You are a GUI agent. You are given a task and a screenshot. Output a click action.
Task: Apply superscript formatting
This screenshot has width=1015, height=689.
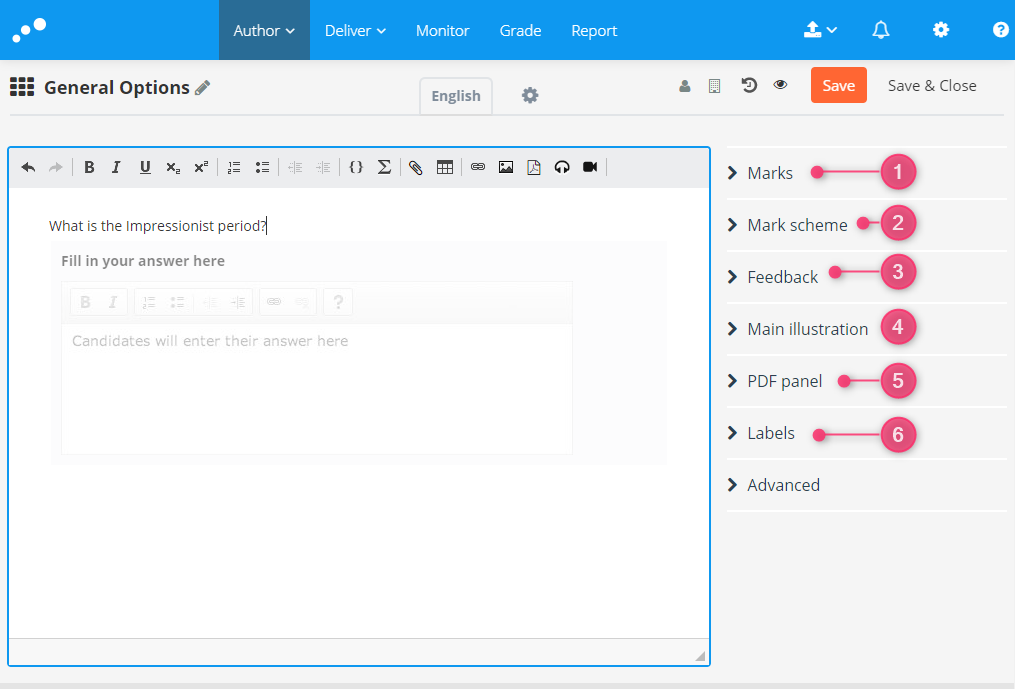[201, 167]
